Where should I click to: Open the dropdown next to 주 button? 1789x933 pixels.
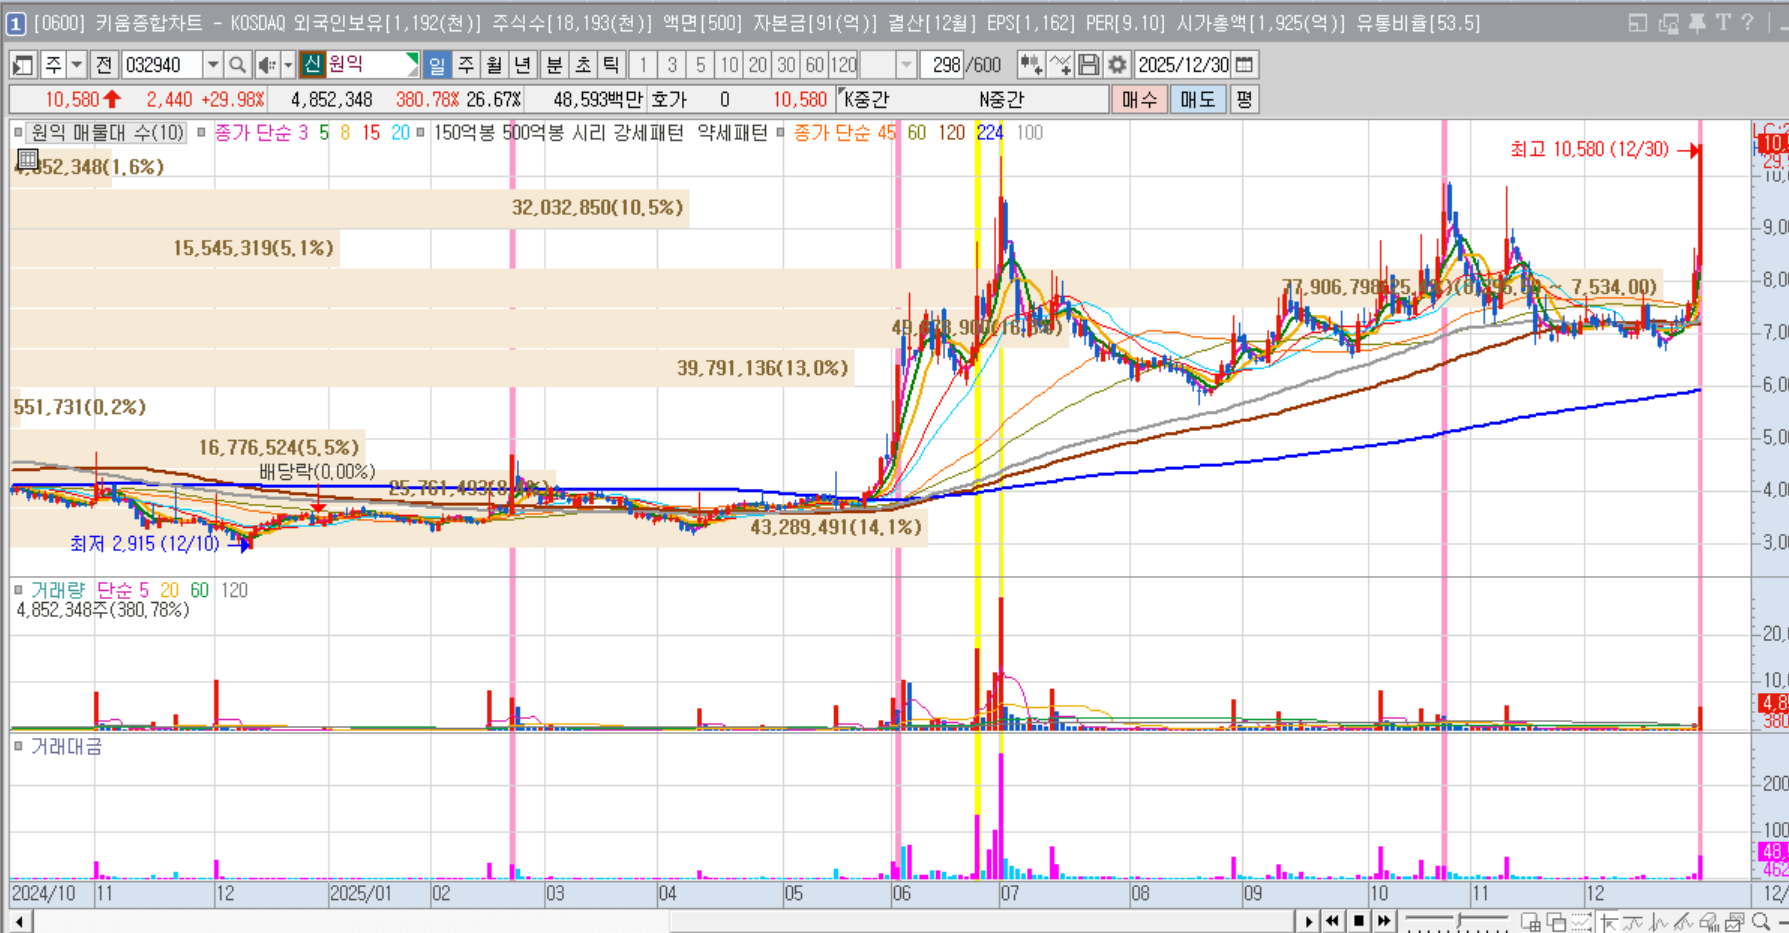pos(76,65)
